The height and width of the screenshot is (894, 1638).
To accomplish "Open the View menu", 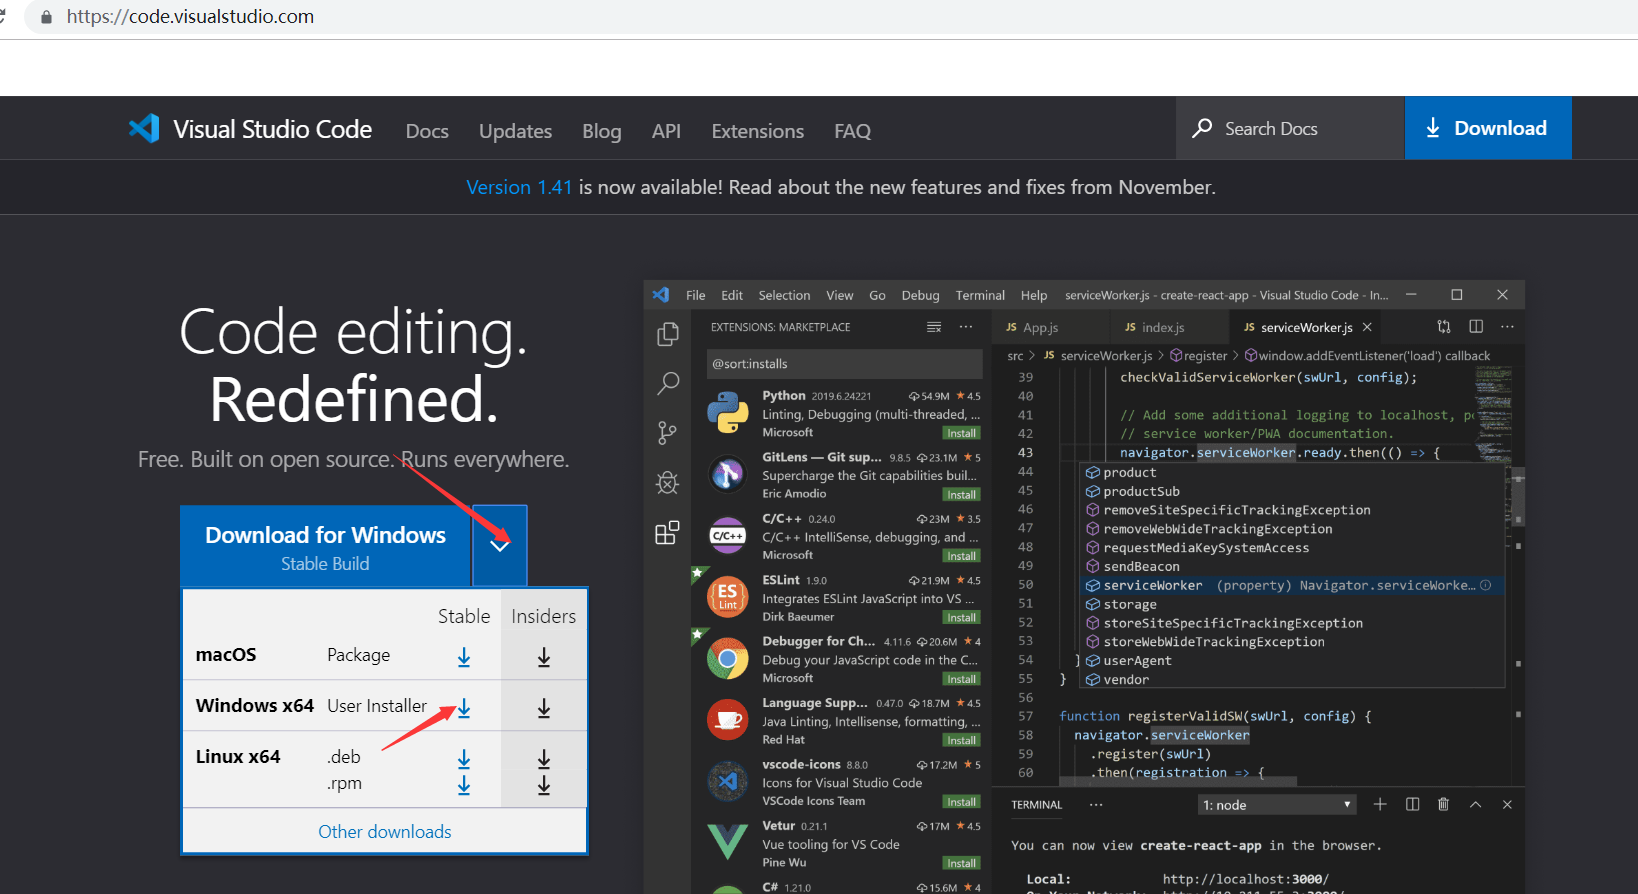I will point(840,295).
